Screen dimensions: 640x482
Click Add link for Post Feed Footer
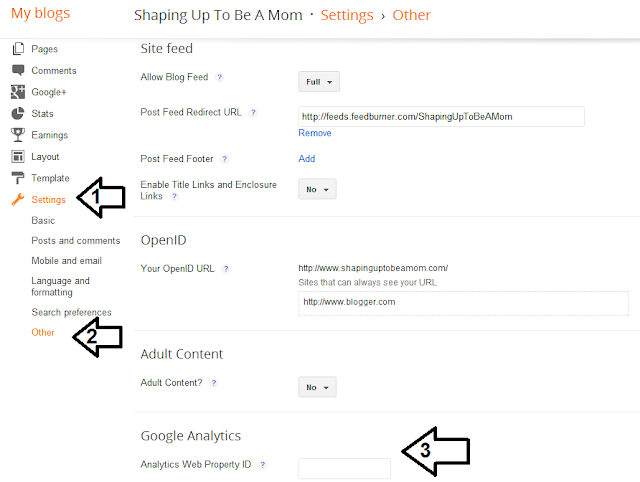tap(306, 159)
